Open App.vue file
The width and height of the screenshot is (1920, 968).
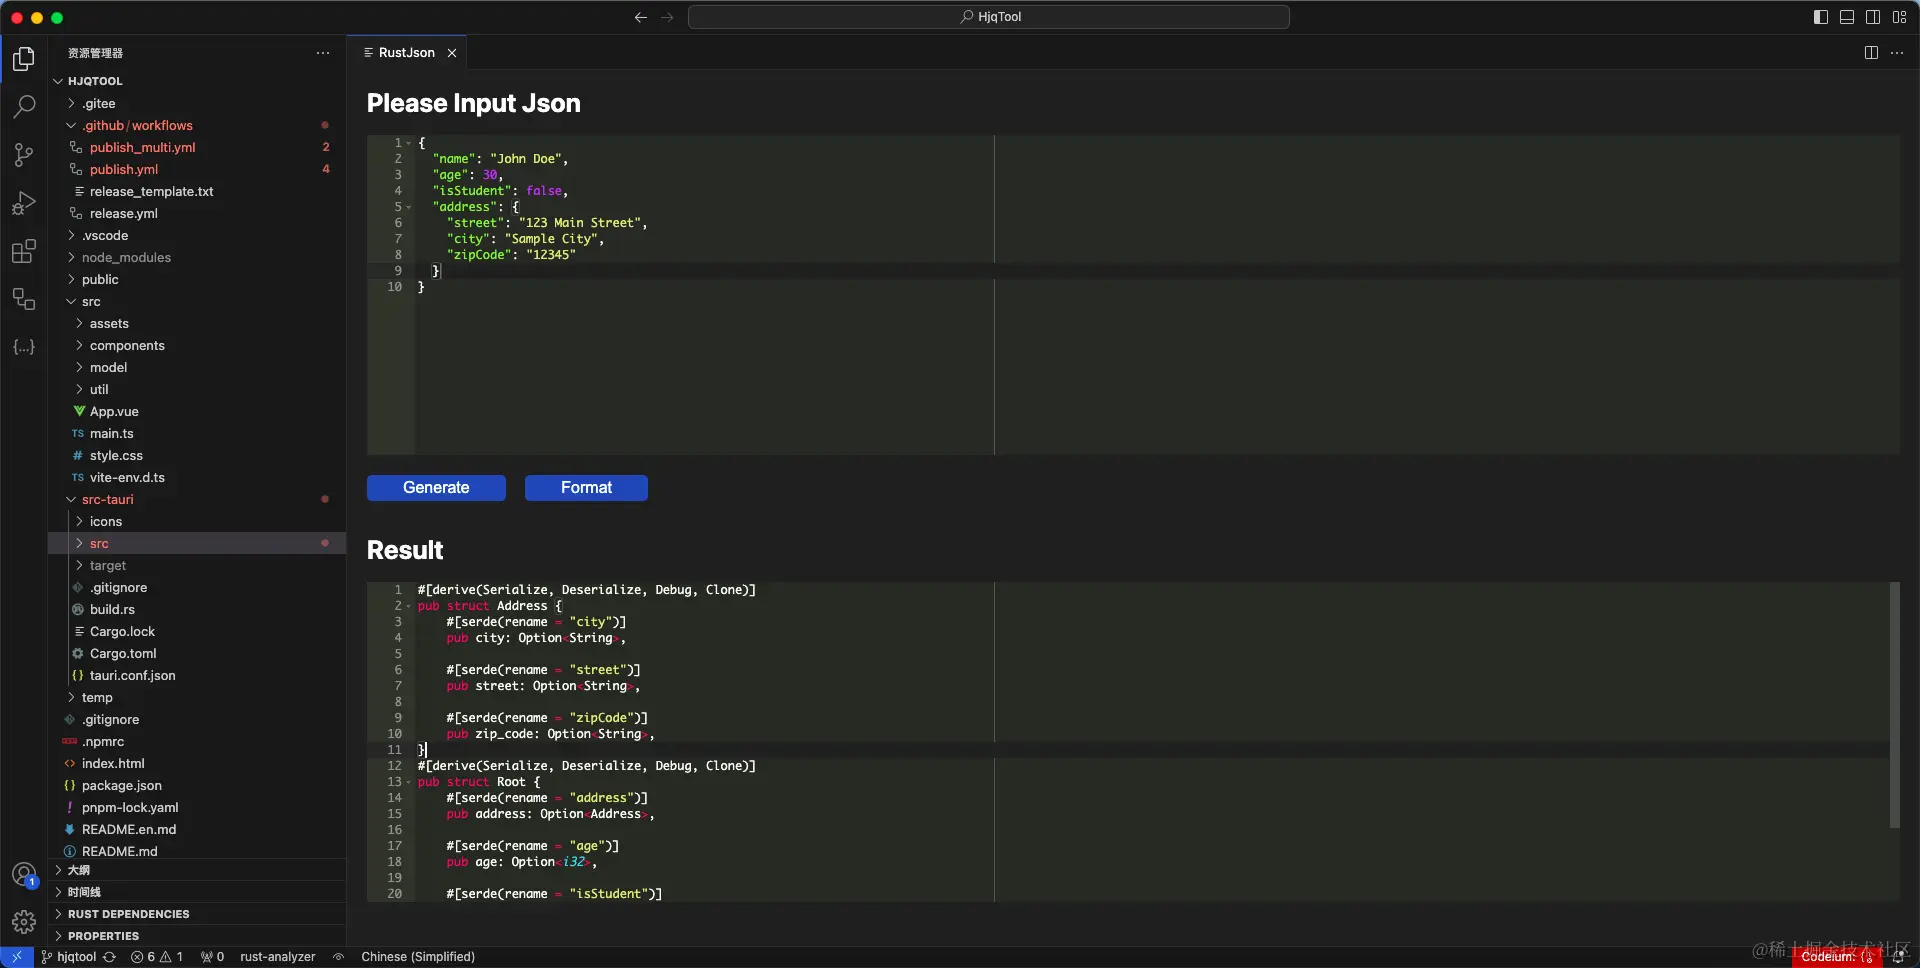click(x=197, y=411)
